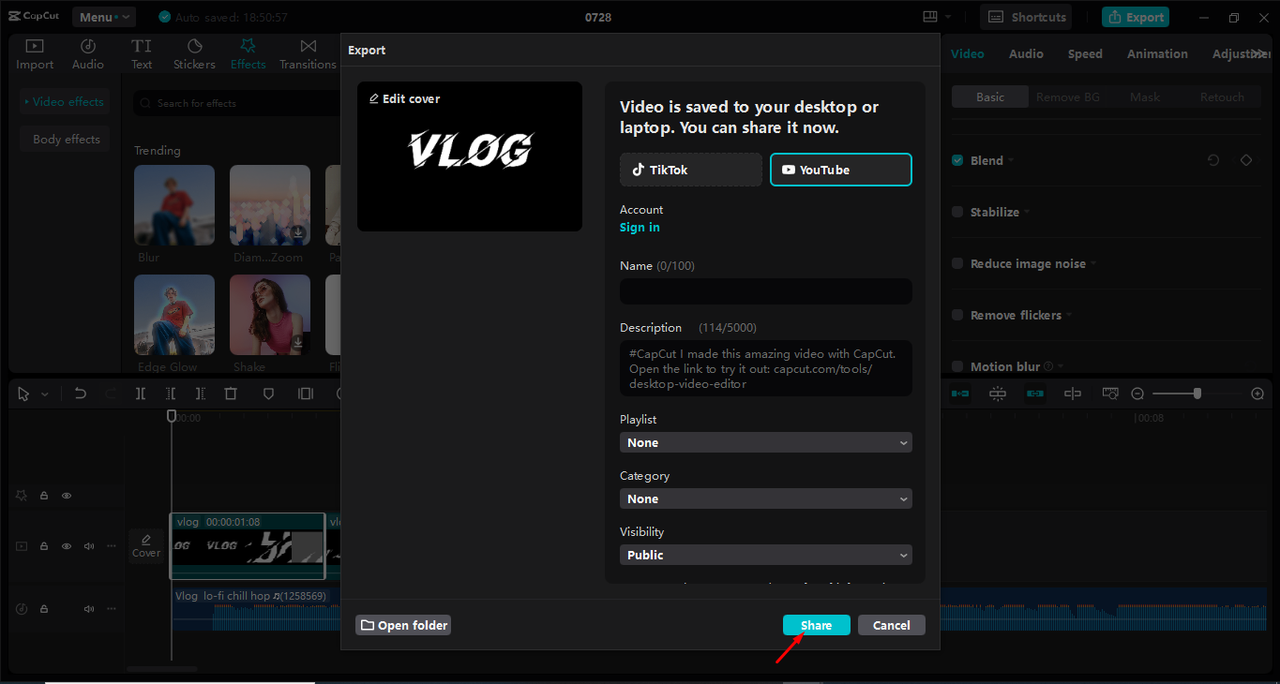Click the Sign in link
The height and width of the screenshot is (684, 1280).
[640, 227]
